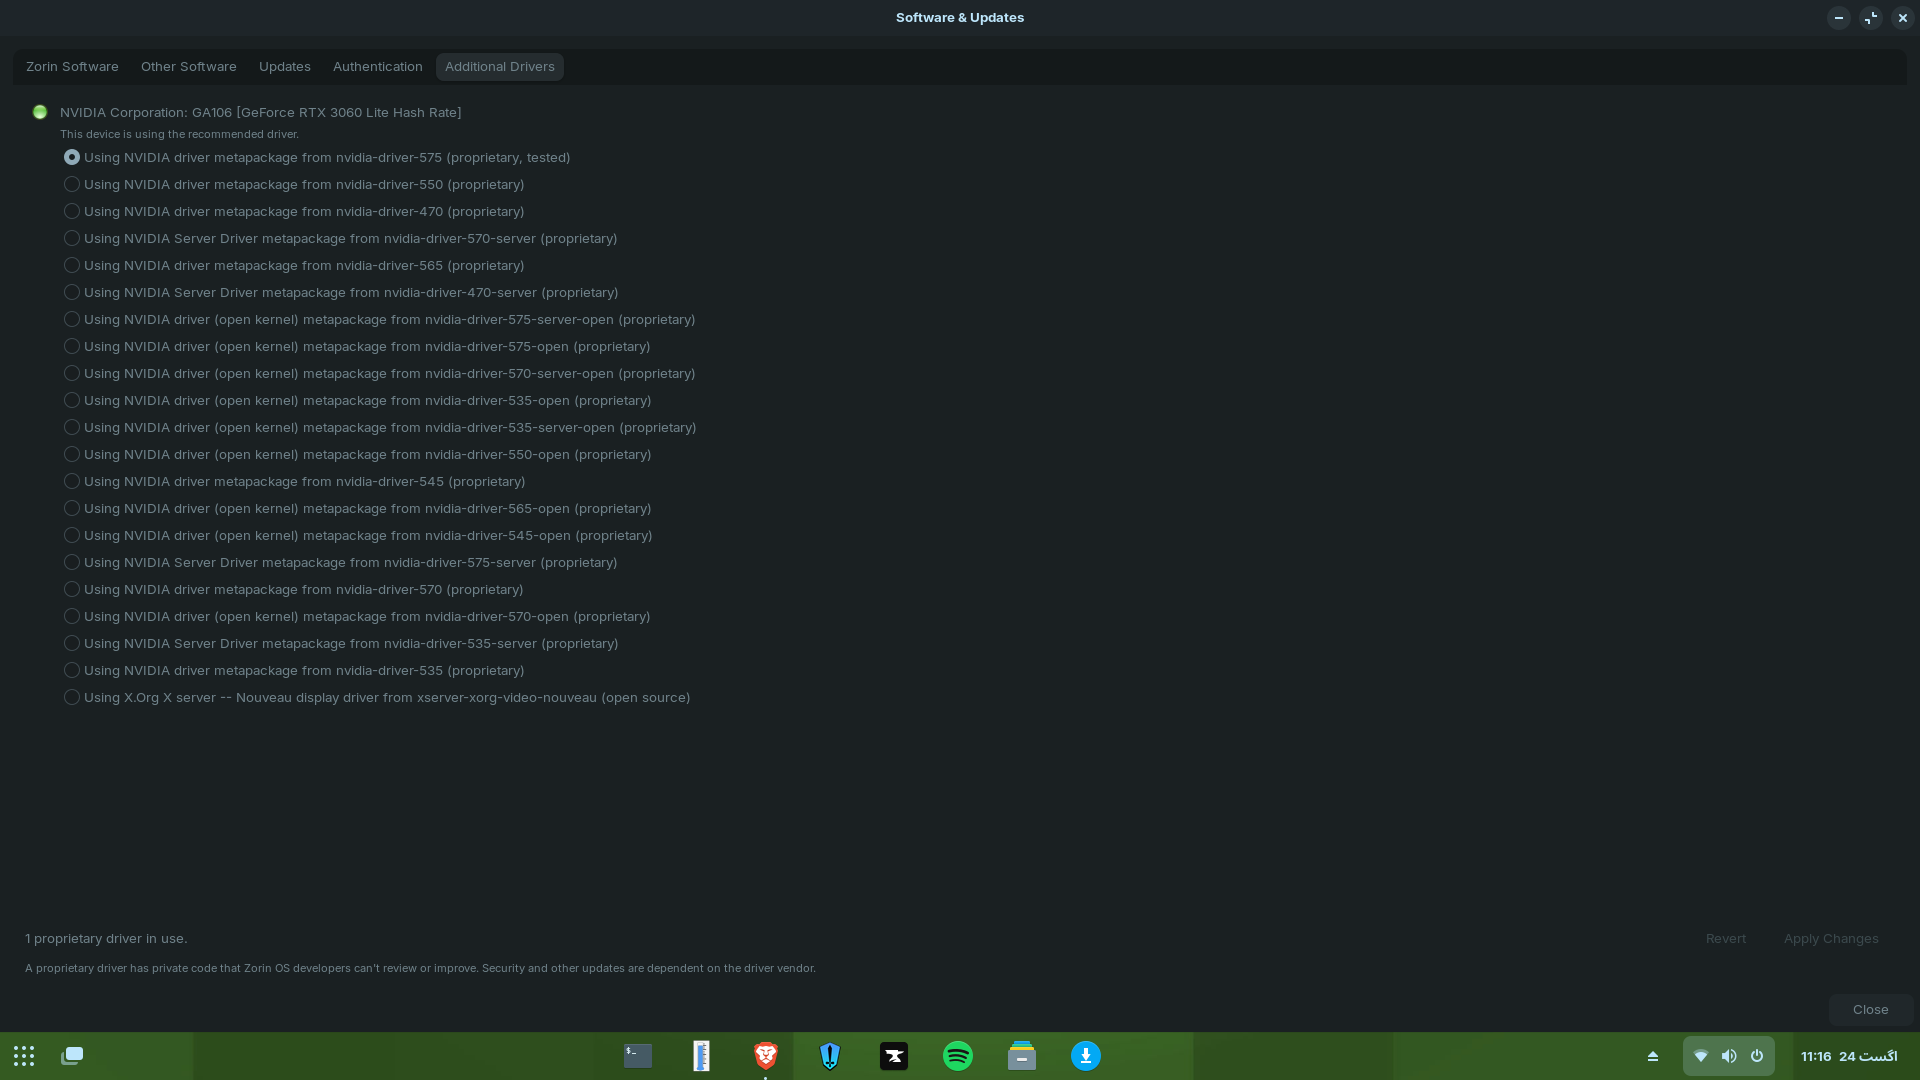The image size is (1920, 1080).
Task: Click the Close button
Action: (x=1870, y=1010)
